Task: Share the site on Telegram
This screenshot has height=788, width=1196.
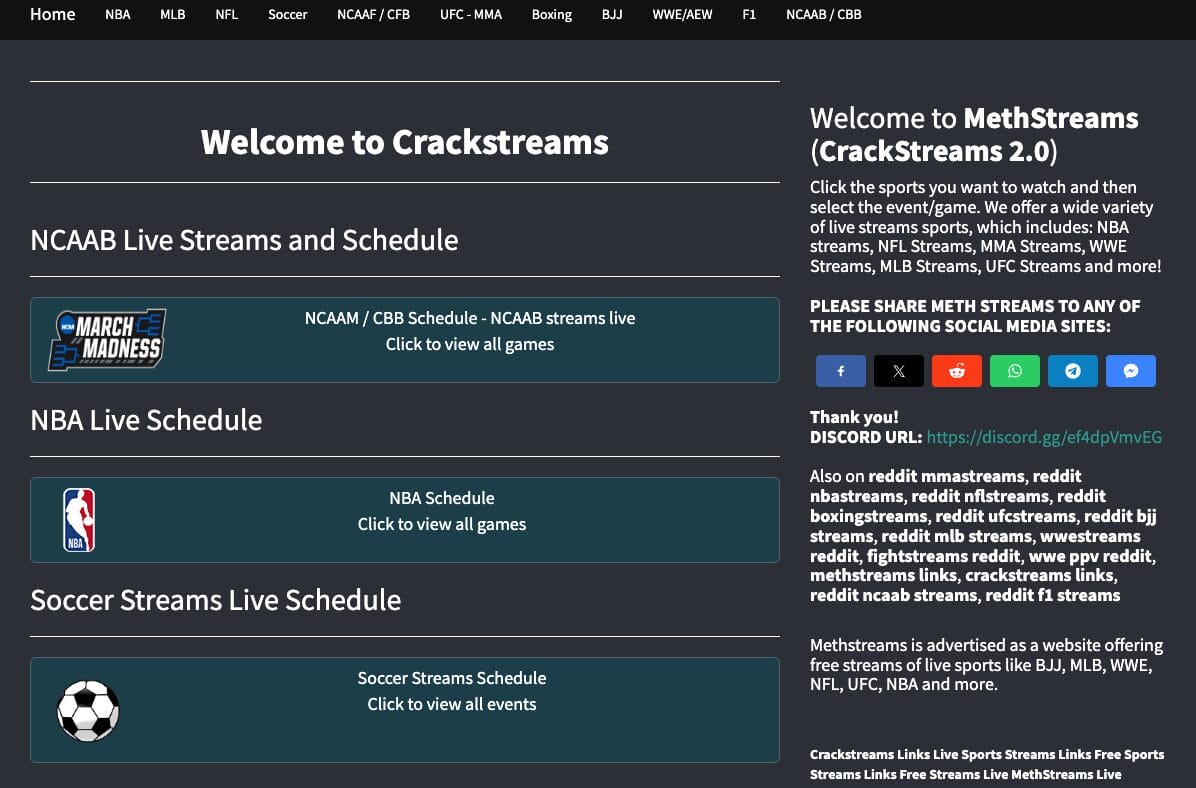Action: [1072, 370]
